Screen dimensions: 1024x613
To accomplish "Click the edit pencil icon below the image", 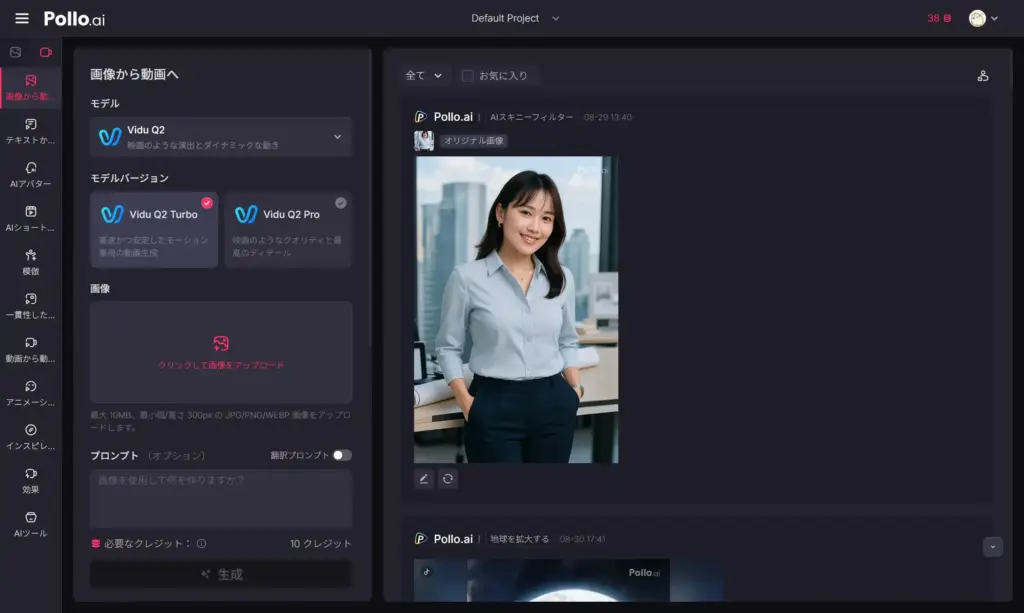I will [x=424, y=479].
